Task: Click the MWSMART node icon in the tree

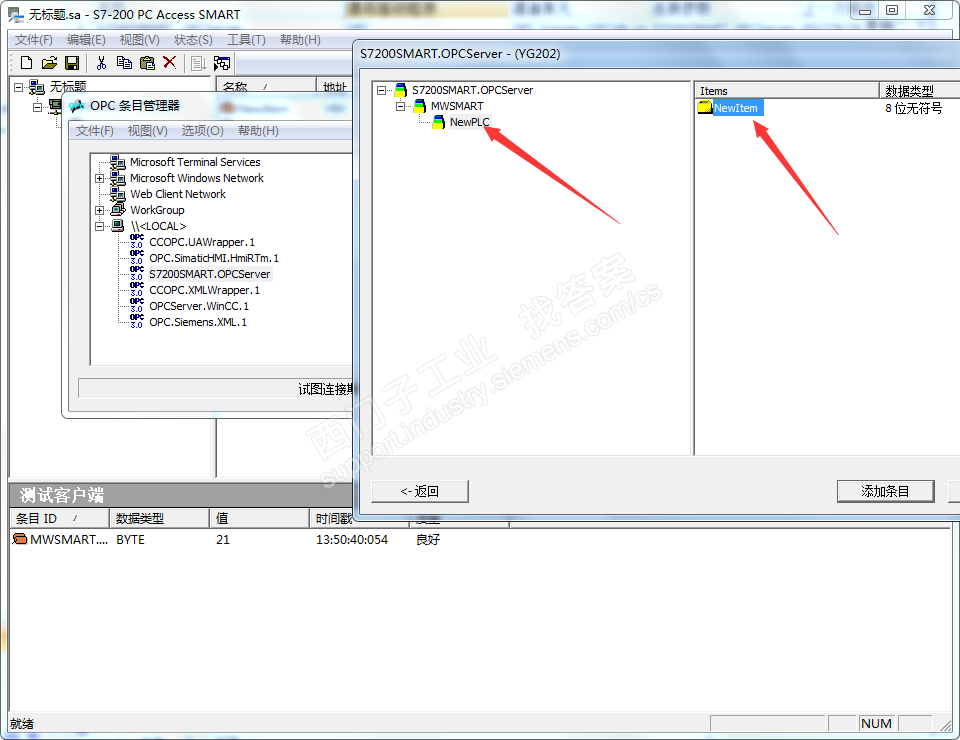Action: point(420,106)
